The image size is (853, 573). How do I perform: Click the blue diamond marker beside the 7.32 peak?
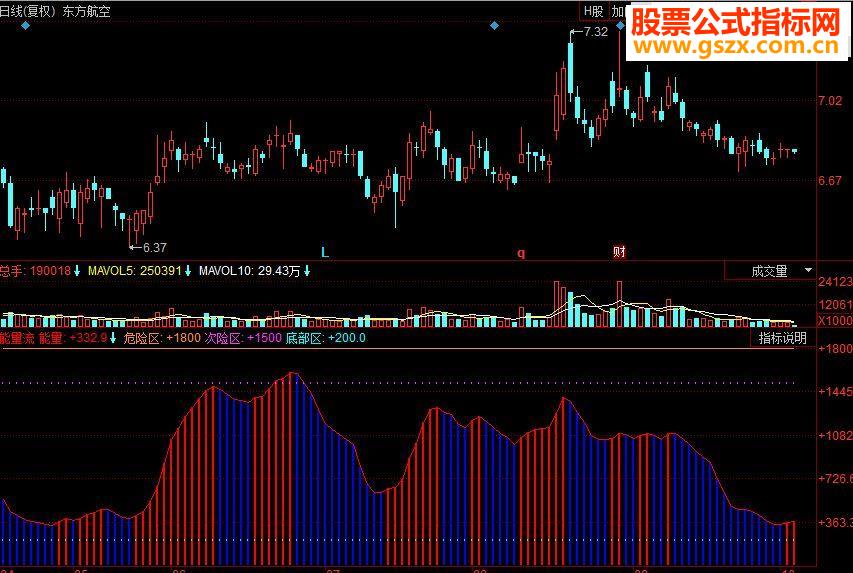tap(620, 26)
